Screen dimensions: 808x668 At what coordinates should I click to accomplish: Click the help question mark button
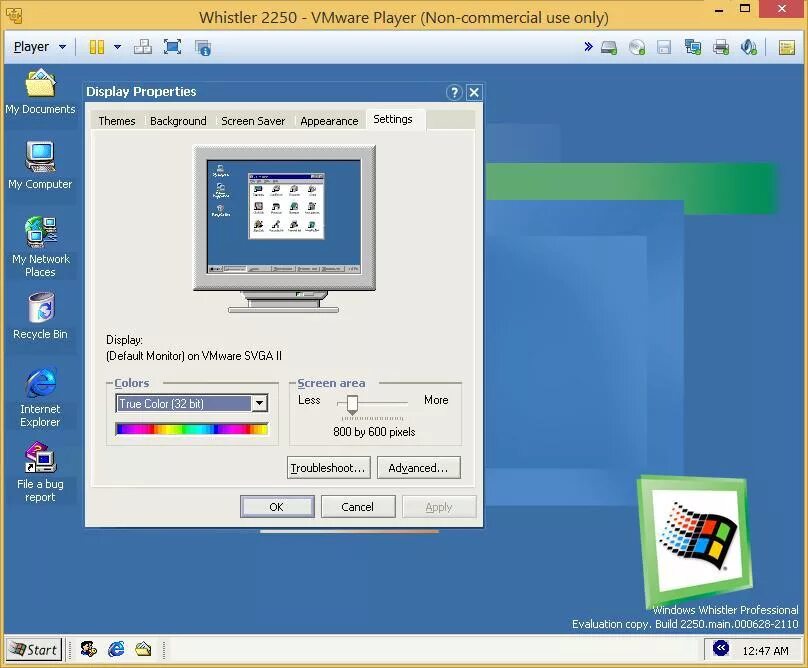[454, 92]
